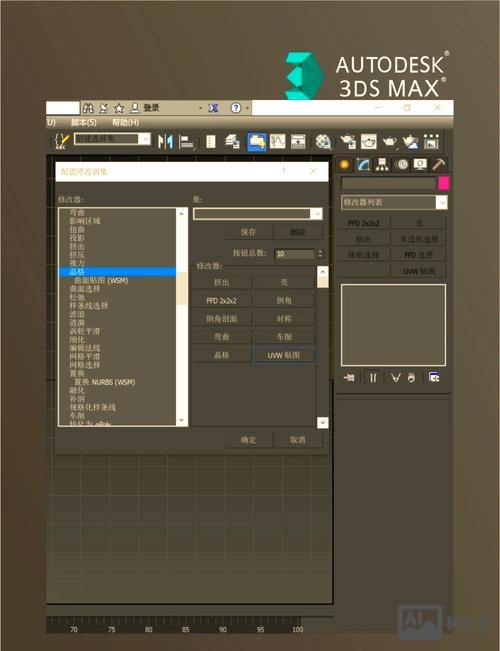Open the question mark help icon
Image resolution: width=500 pixels, height=651 pixels.
[x=235, y=108]
